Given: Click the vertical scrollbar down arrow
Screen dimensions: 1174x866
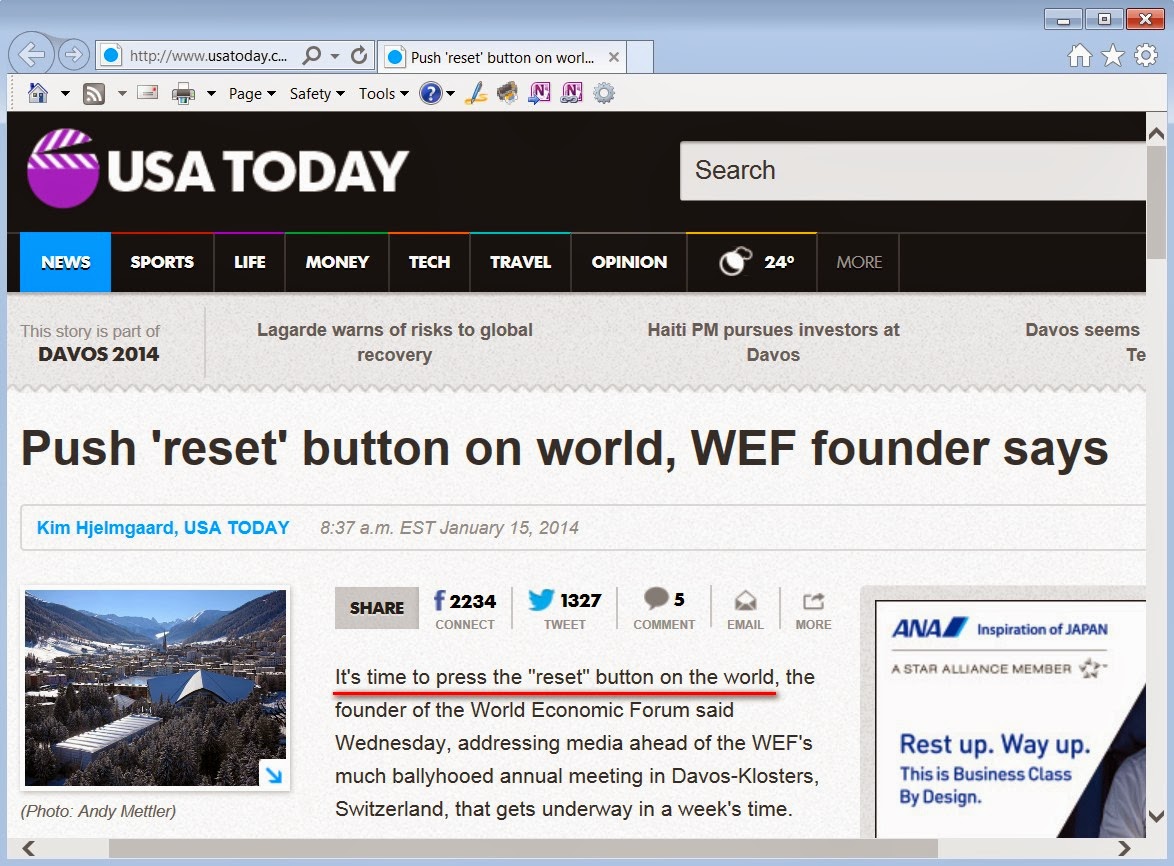Looking at the screenshot, I should click(1156, 816).
